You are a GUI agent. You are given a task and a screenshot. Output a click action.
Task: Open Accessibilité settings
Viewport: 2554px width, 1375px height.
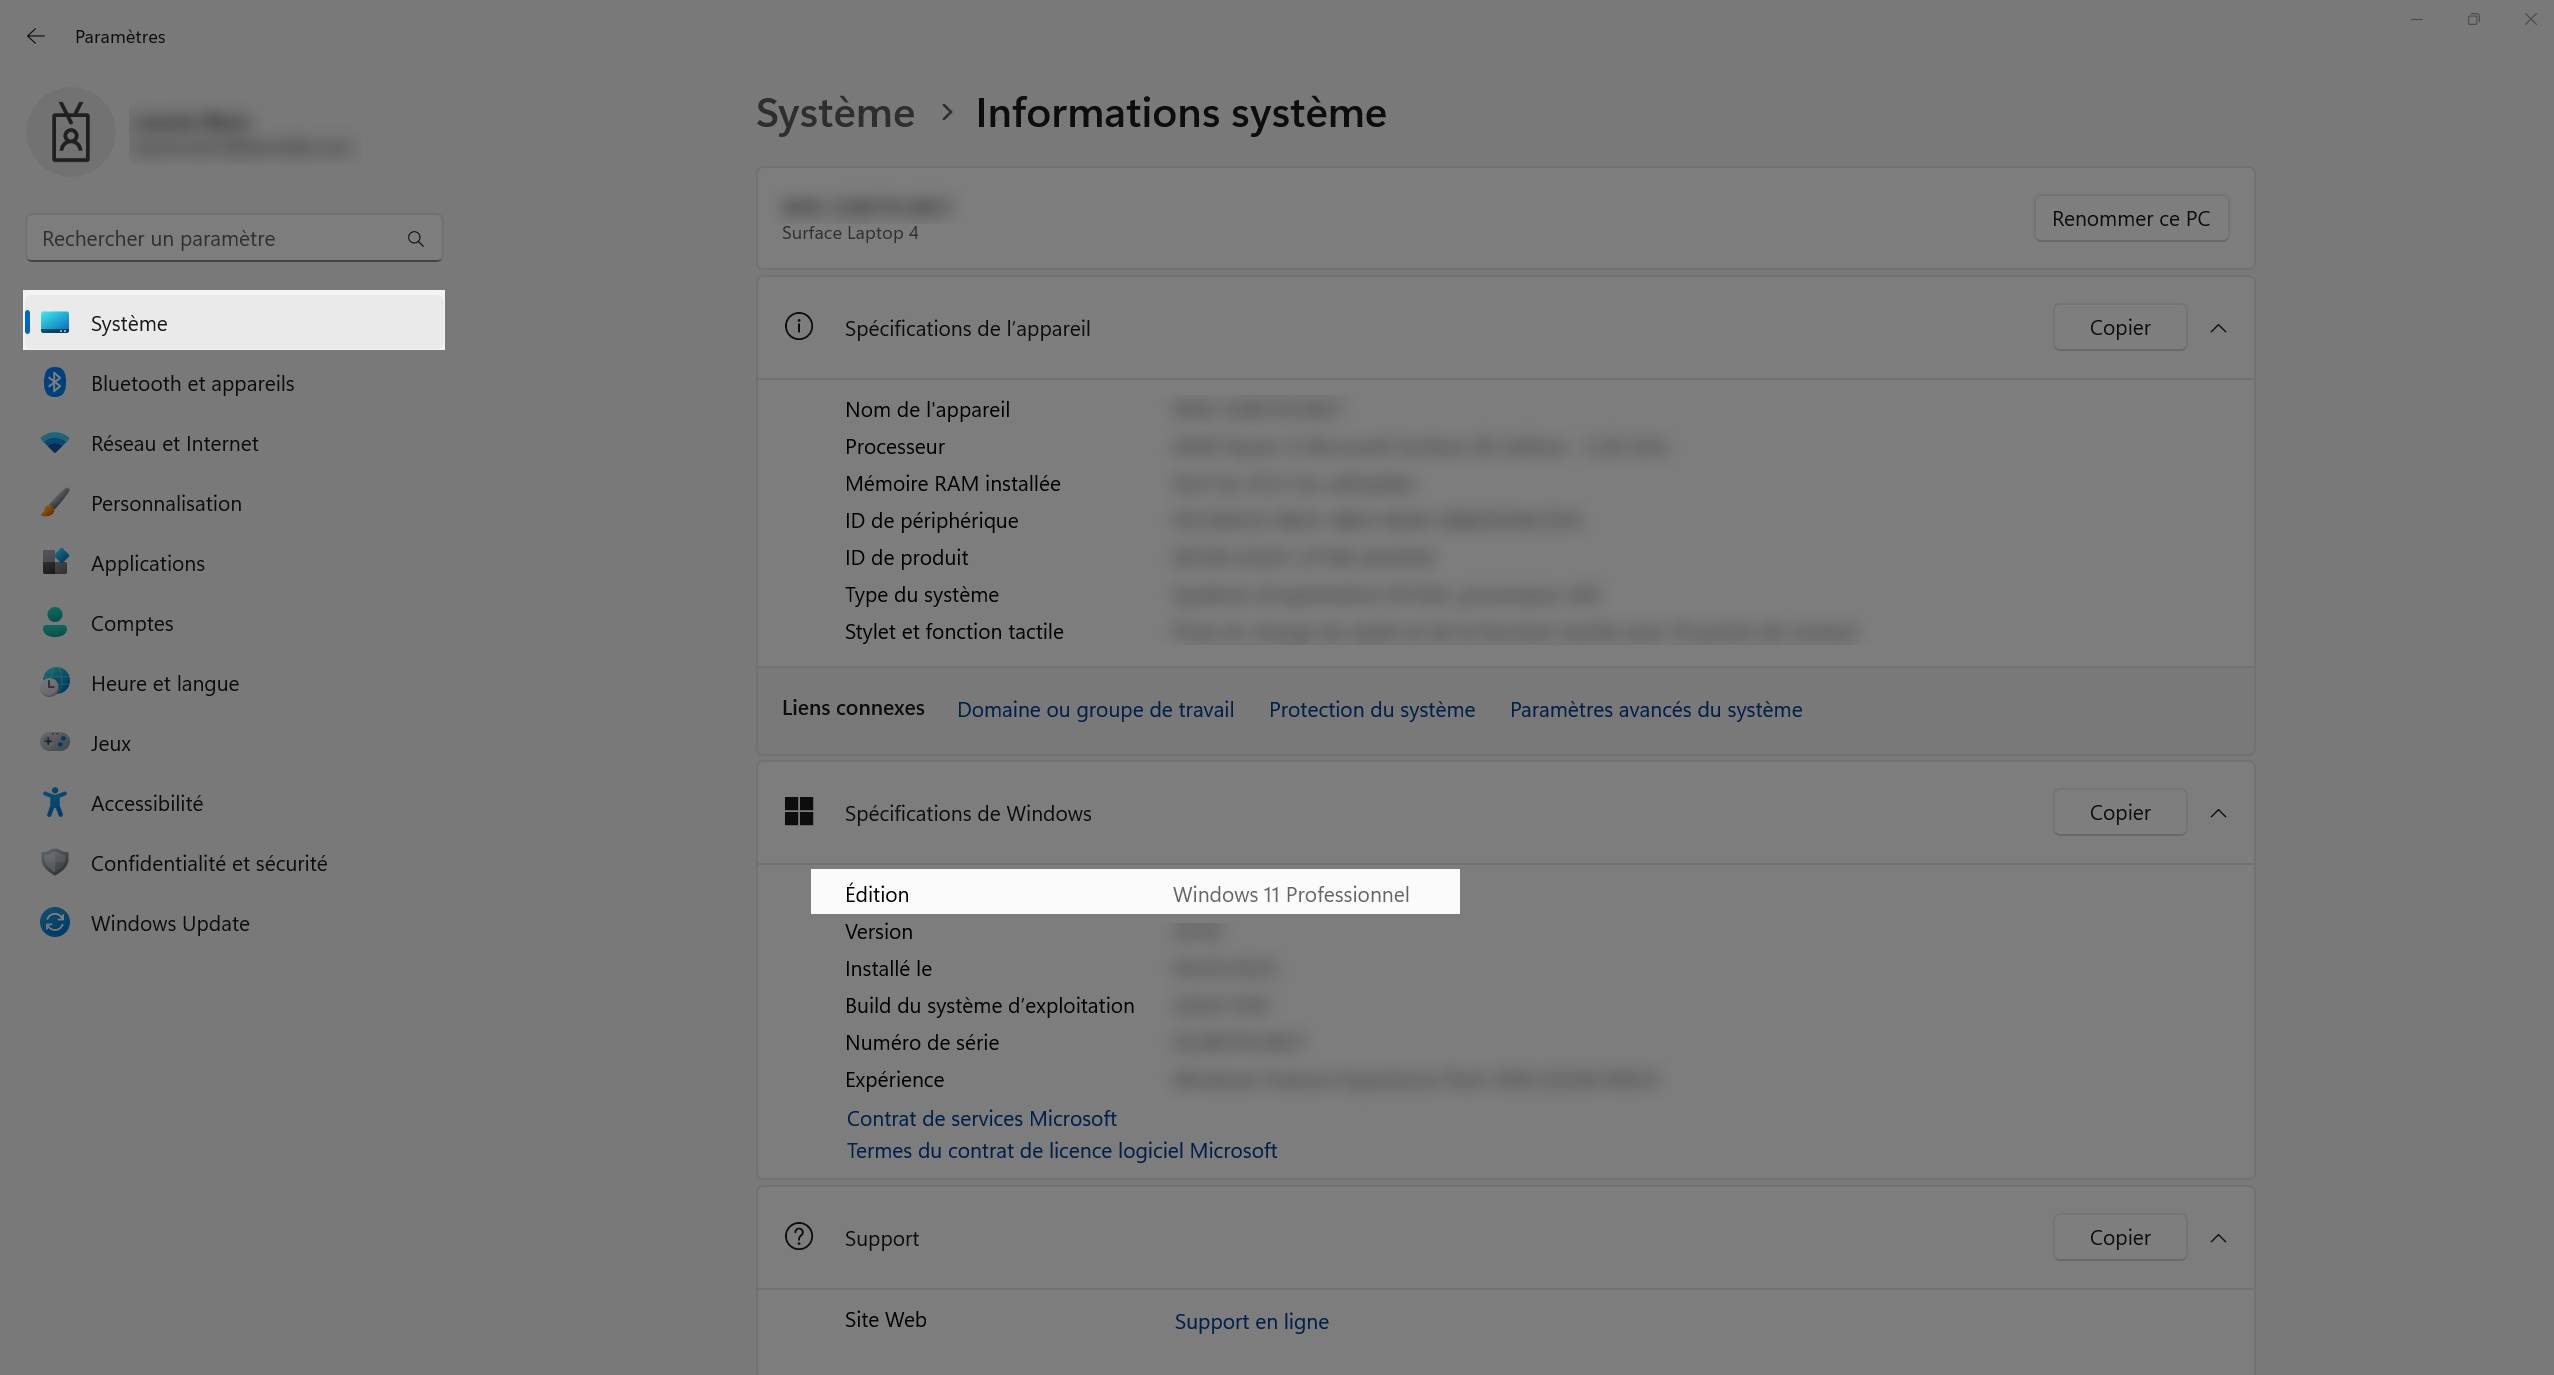[x=234, y=803]
